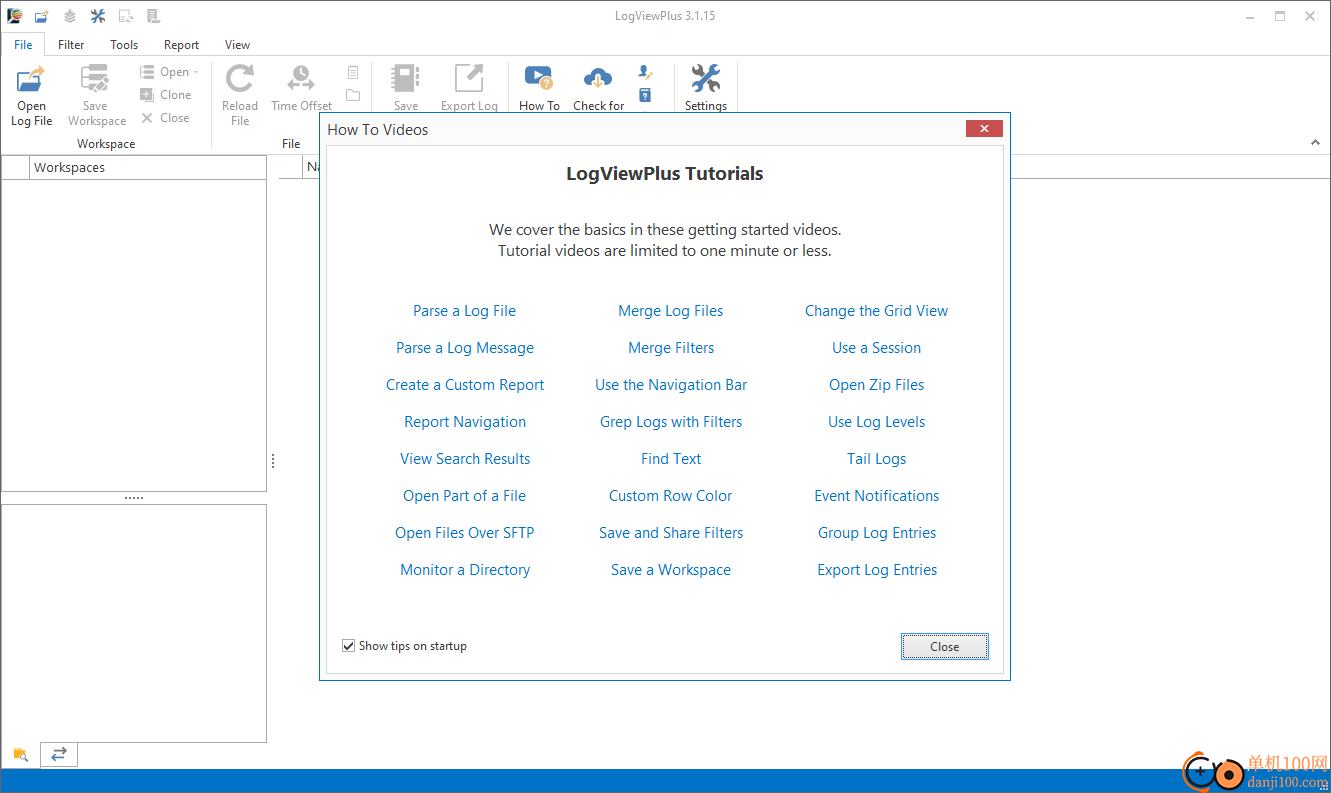Open the Use a Session tutorial
Screen dimensions: 1331x793
coord(876,348)
